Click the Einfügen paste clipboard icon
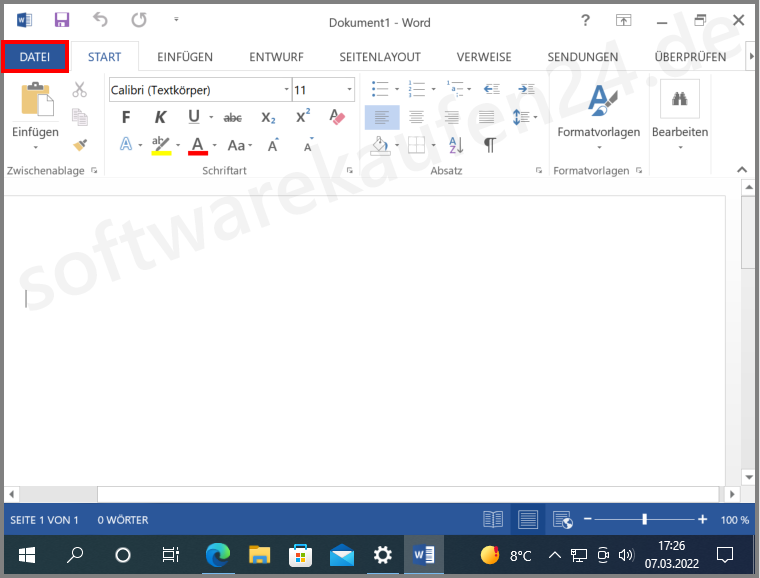Screen dimensions: 760x578 37,99
